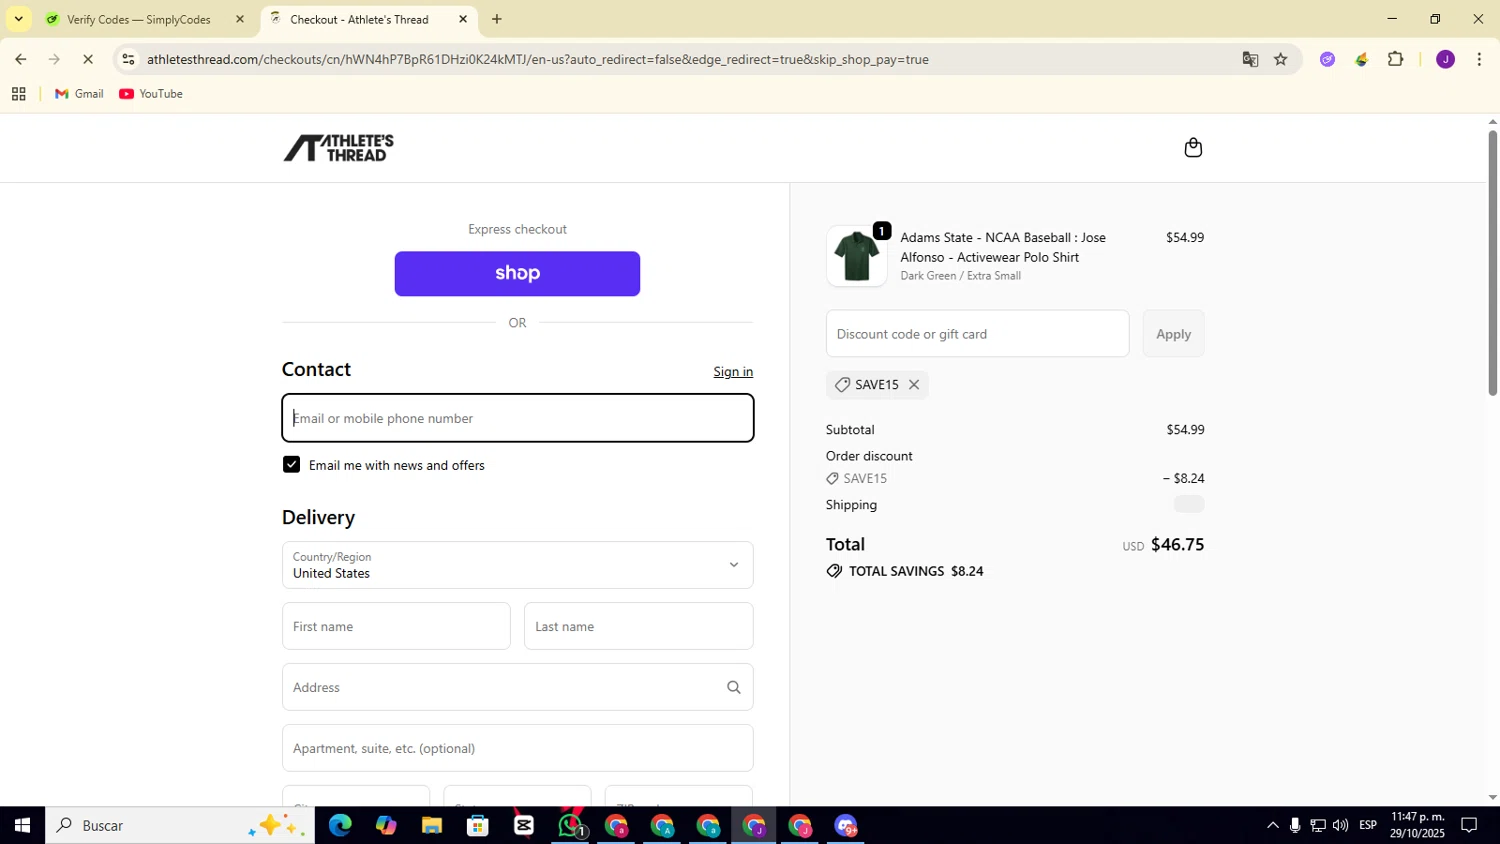
Task: Open the Windows Start menu
Action: coord(22,826)
